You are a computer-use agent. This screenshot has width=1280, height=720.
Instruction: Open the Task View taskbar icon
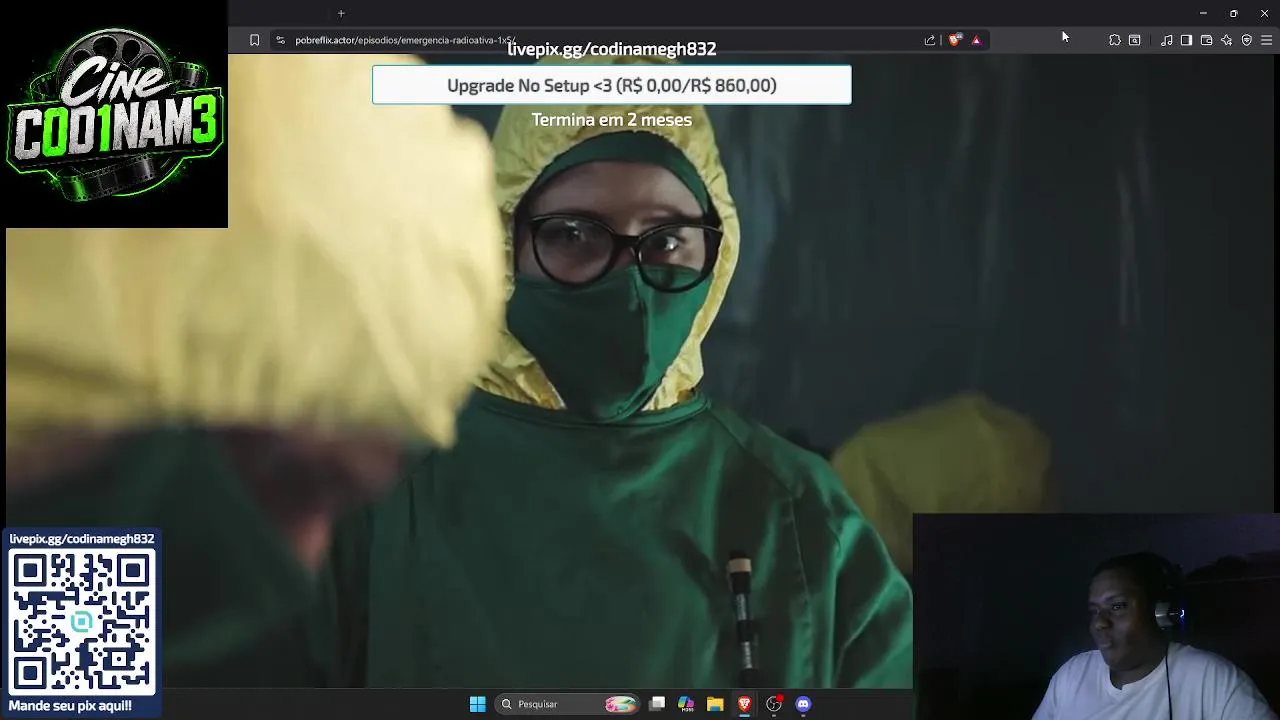657,704
